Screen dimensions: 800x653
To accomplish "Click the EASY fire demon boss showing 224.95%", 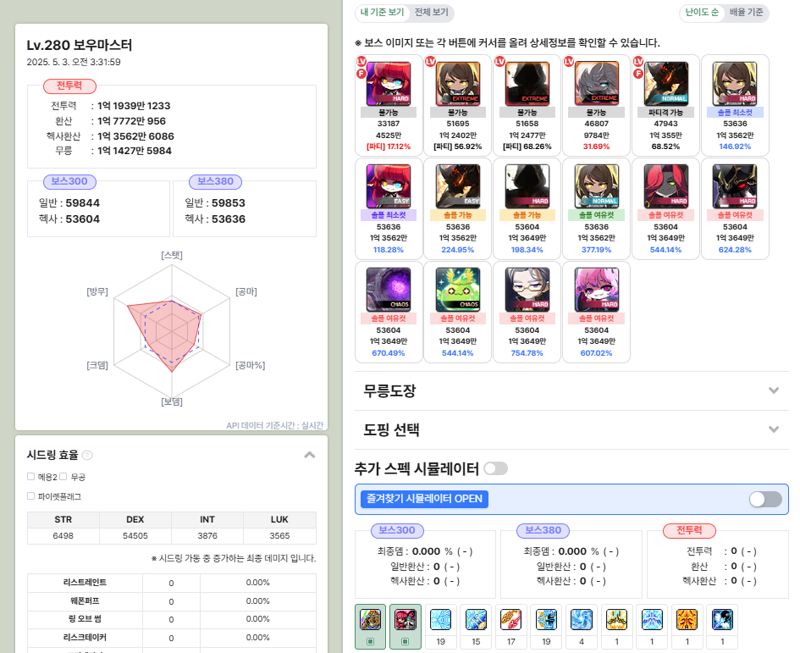I will [458, 186].
